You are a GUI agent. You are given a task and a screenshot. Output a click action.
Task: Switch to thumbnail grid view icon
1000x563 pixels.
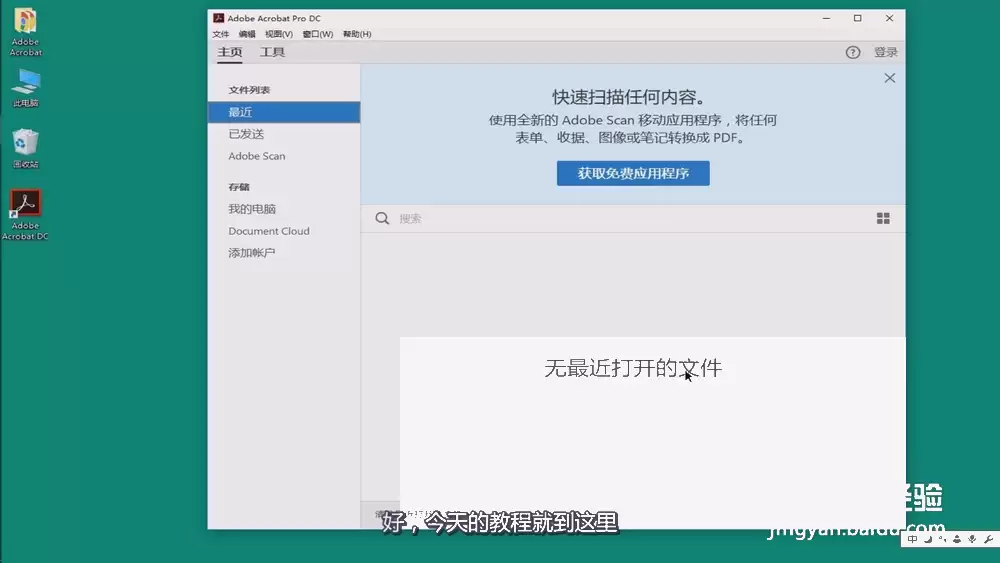[x=883, y=219]
